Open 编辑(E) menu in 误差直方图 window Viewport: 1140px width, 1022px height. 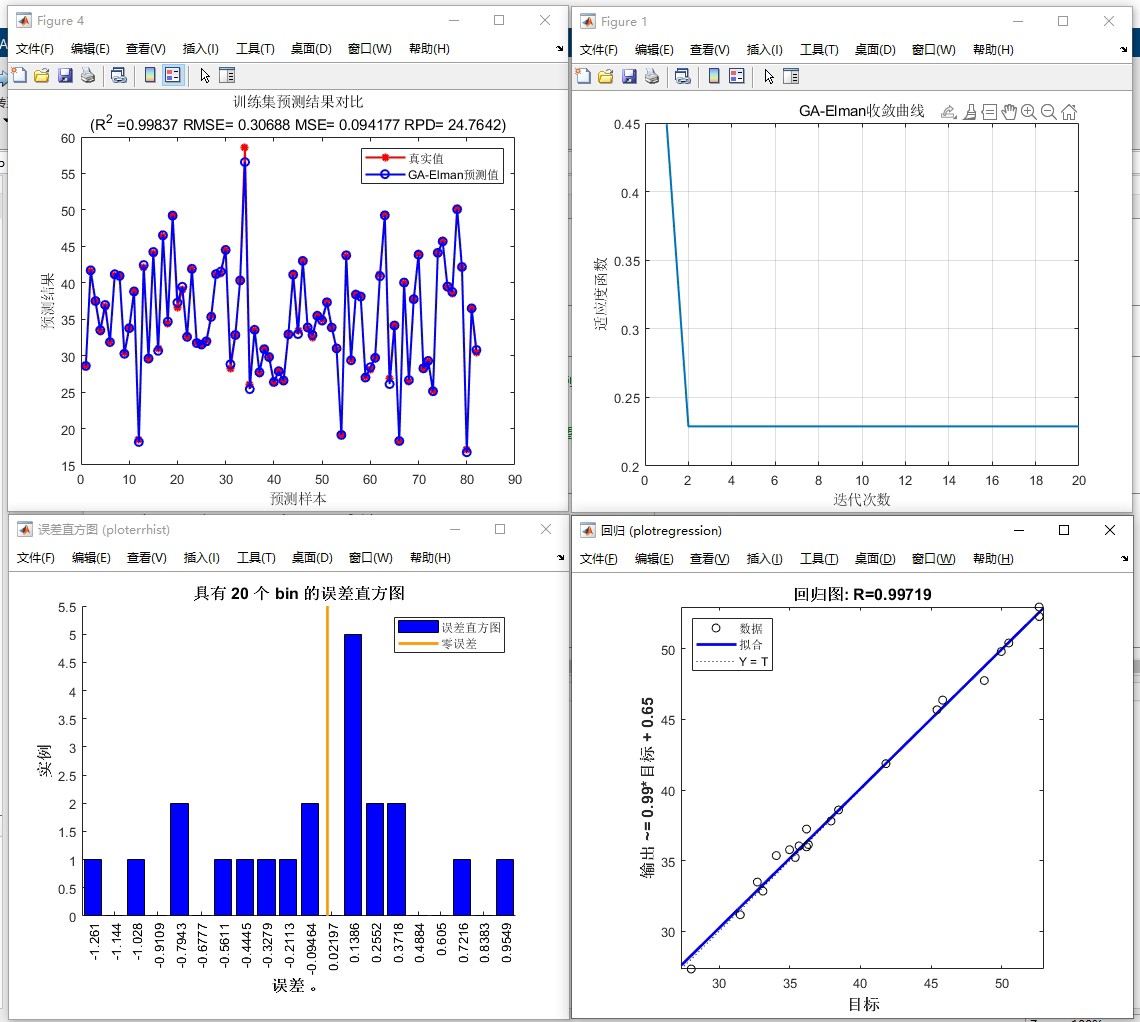coord(91,558)
